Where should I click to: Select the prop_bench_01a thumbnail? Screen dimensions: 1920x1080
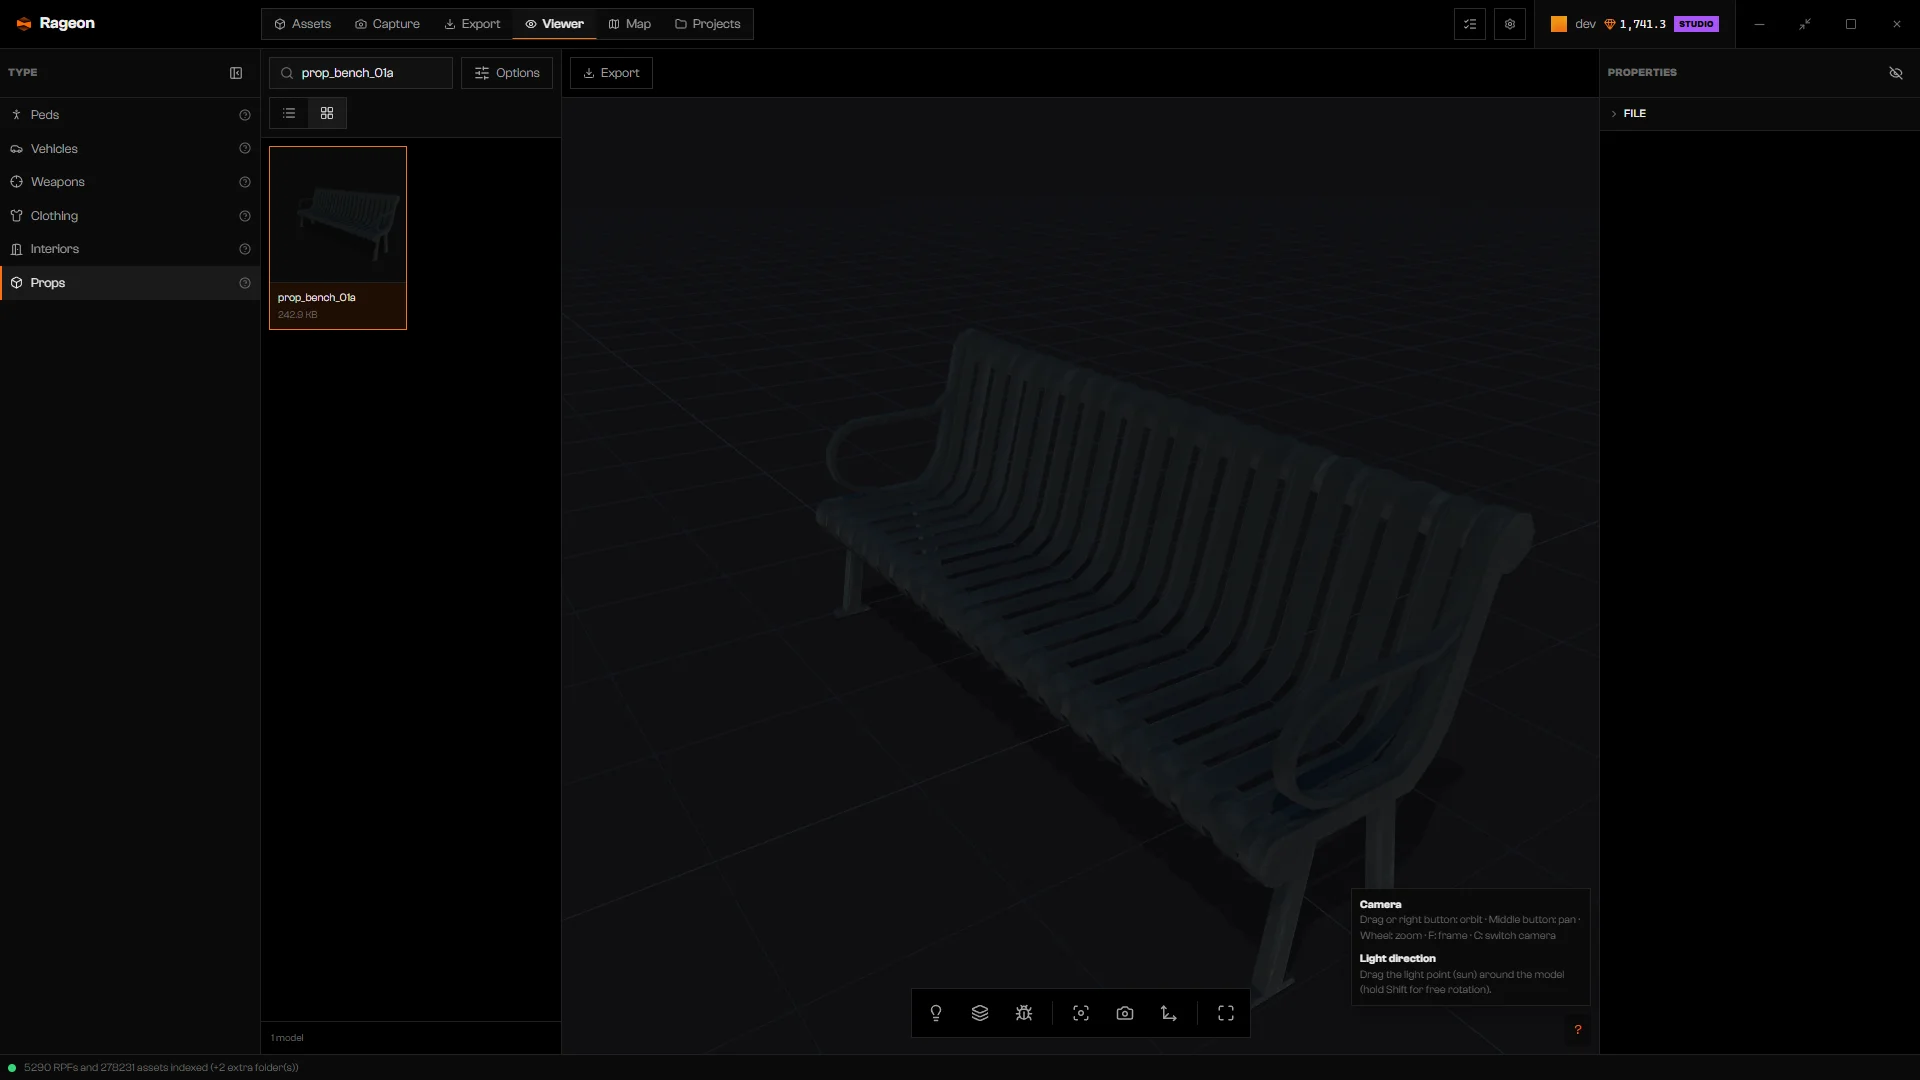point(338,238)
